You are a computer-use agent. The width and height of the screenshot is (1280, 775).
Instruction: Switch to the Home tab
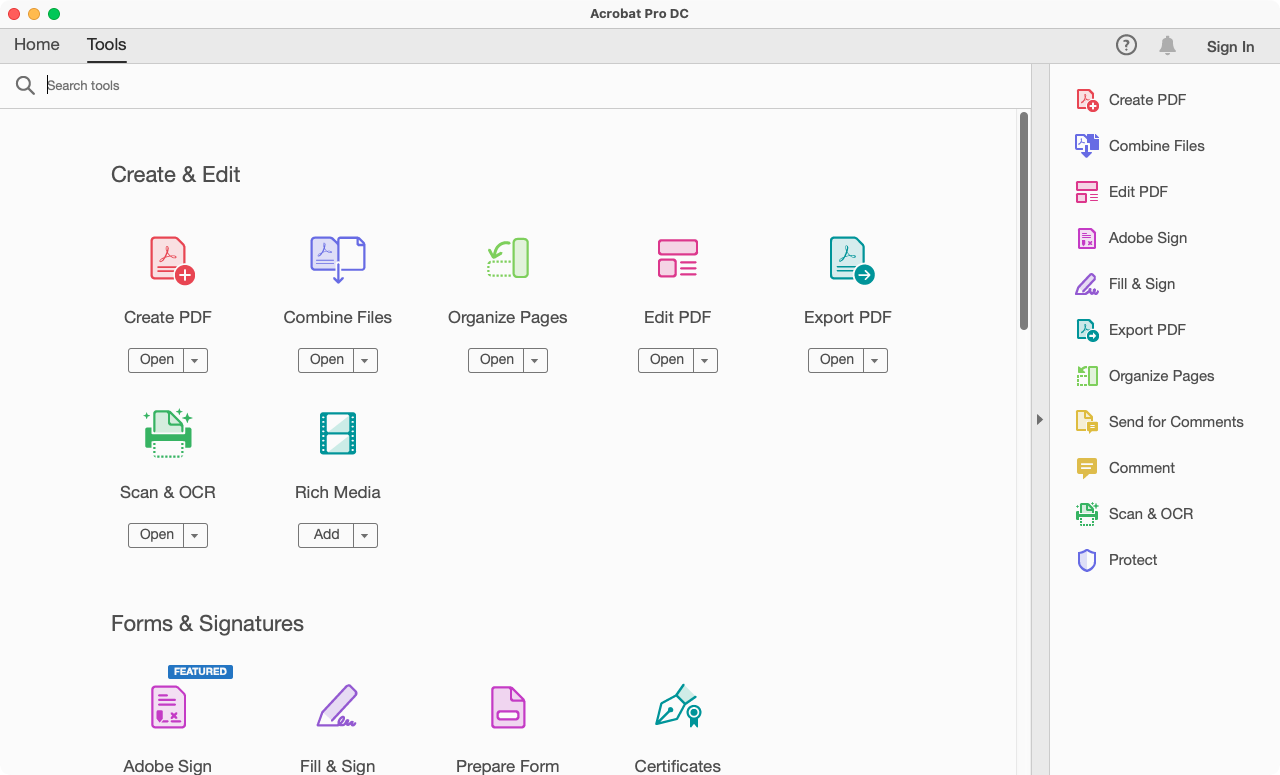tap(37, 45)
